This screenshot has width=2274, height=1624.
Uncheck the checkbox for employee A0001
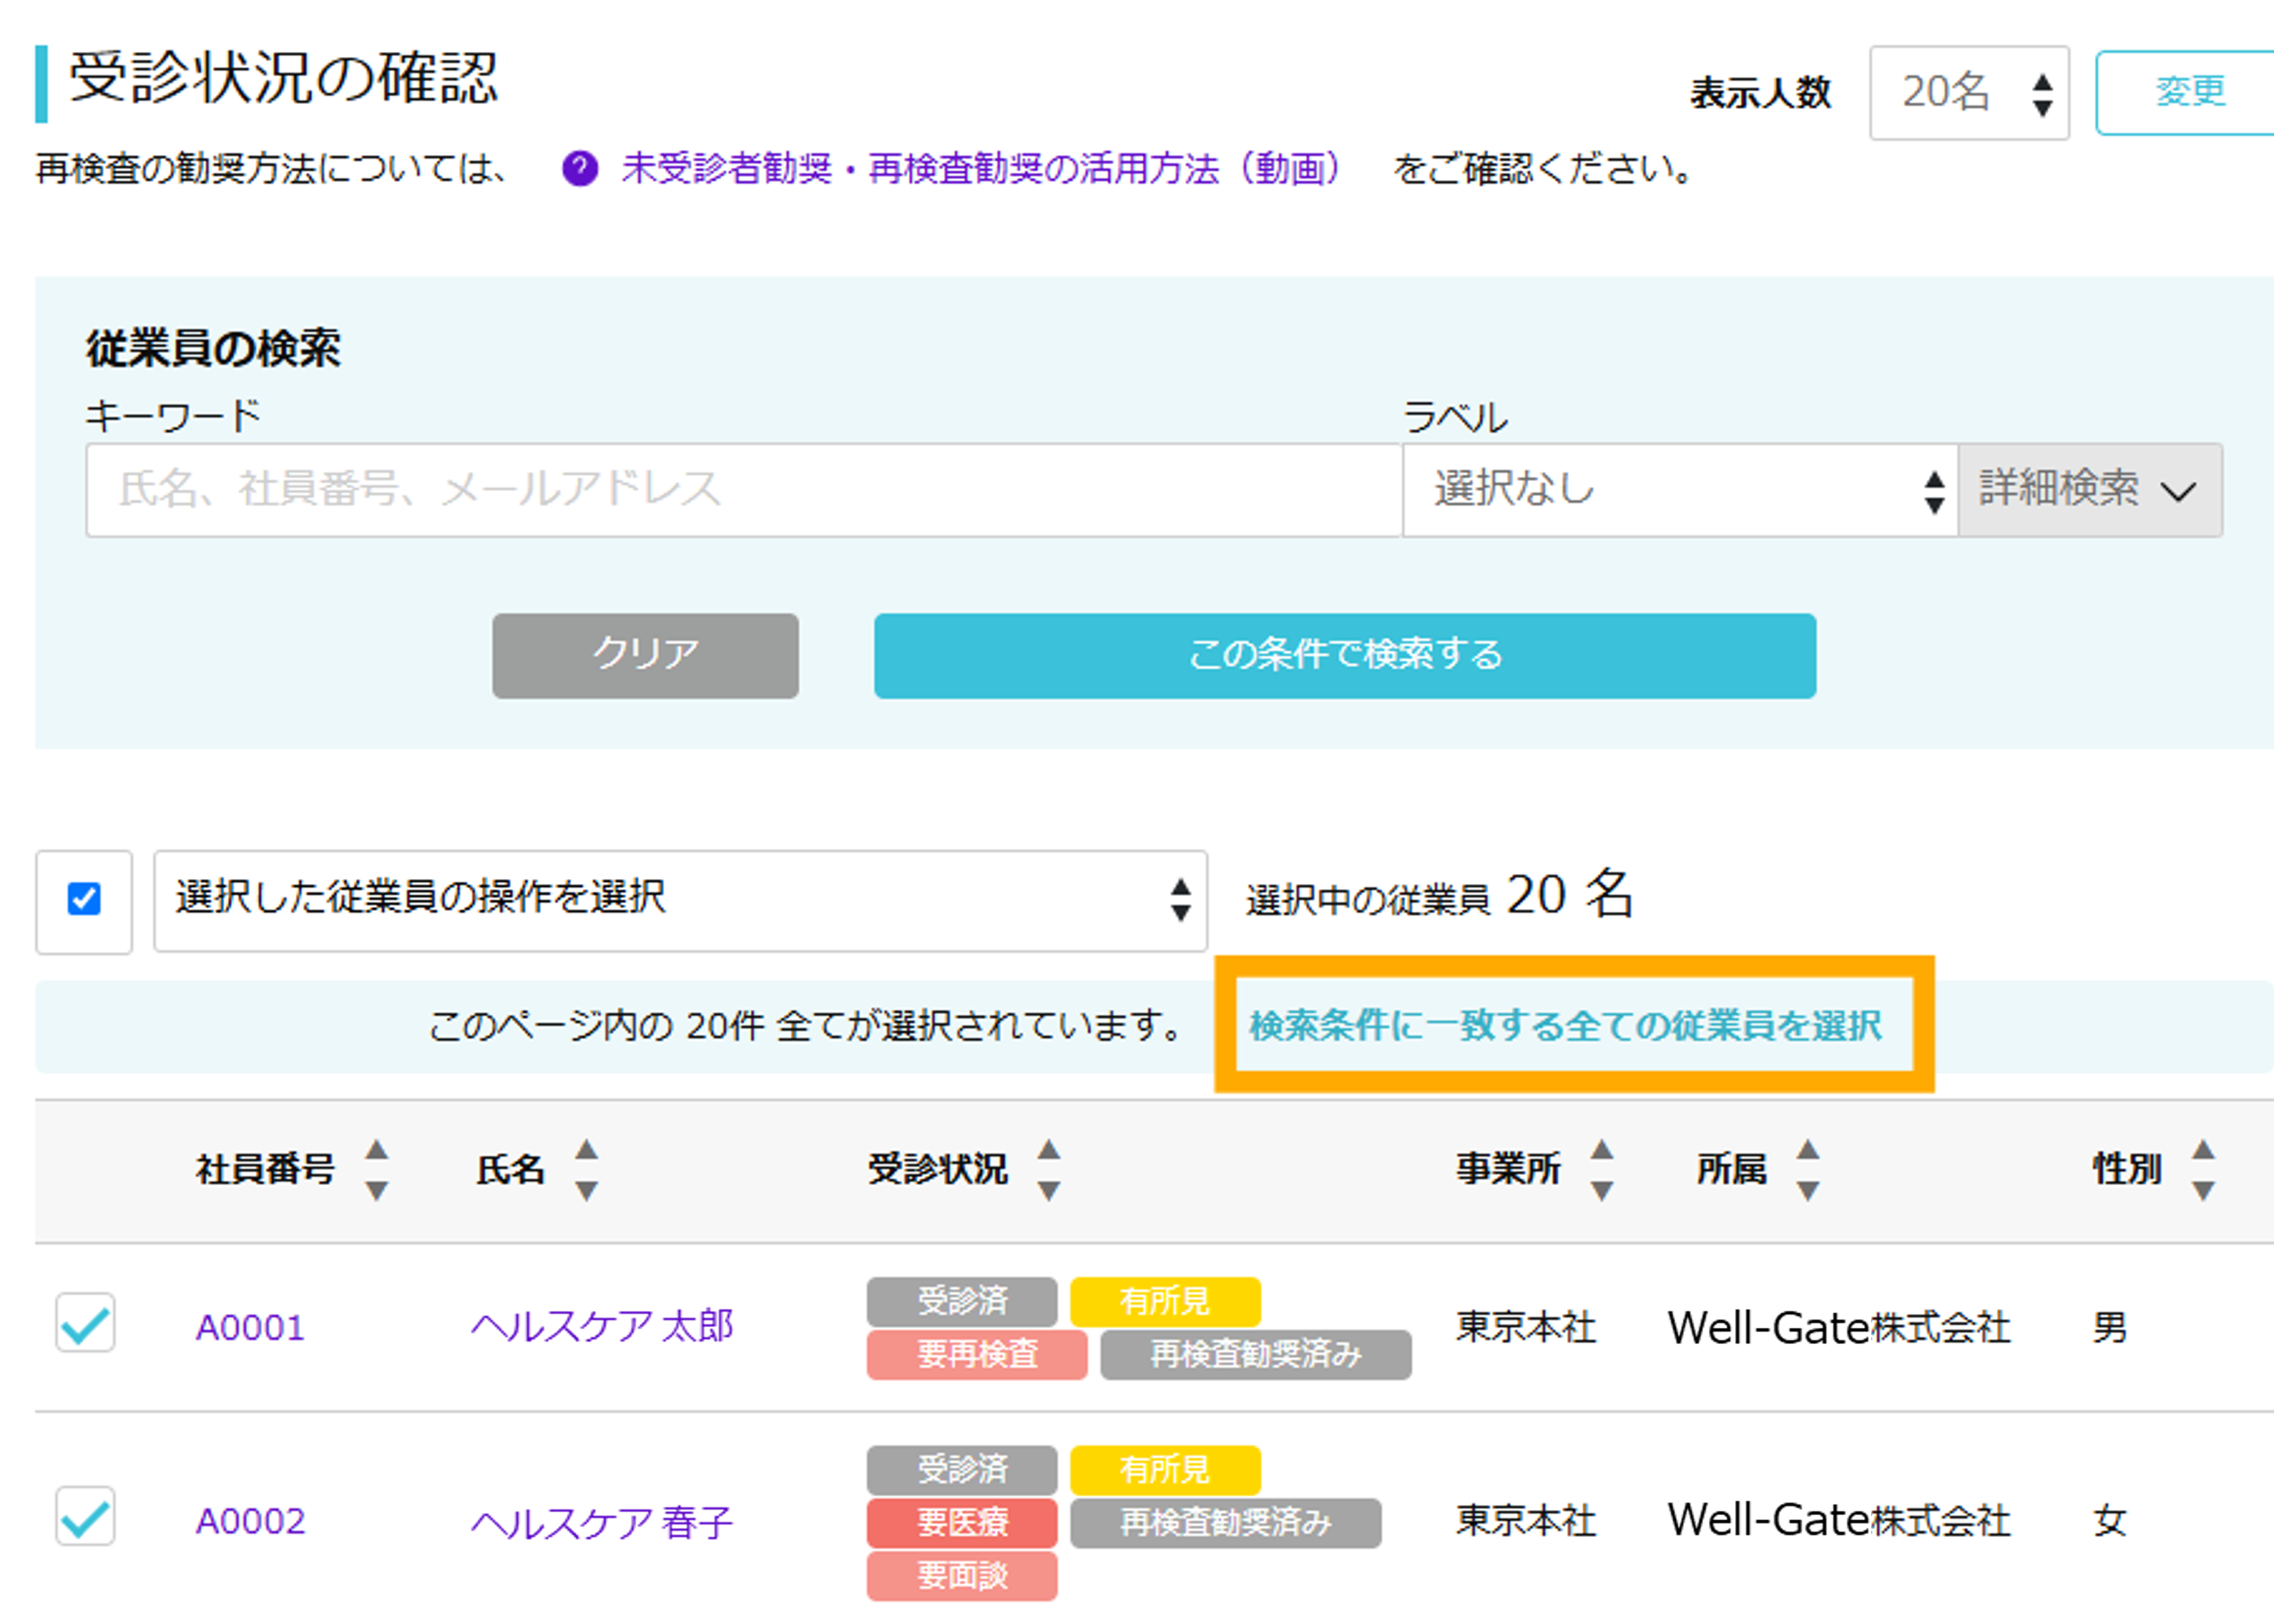(85, 1323)
